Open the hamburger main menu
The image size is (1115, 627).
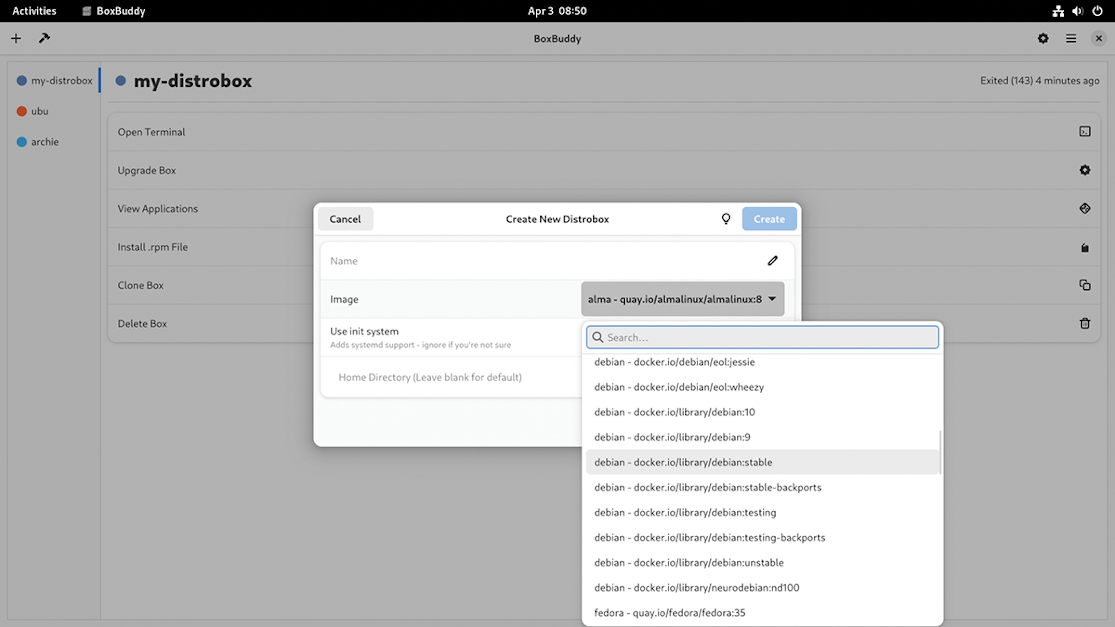(x=1071, y=38)
